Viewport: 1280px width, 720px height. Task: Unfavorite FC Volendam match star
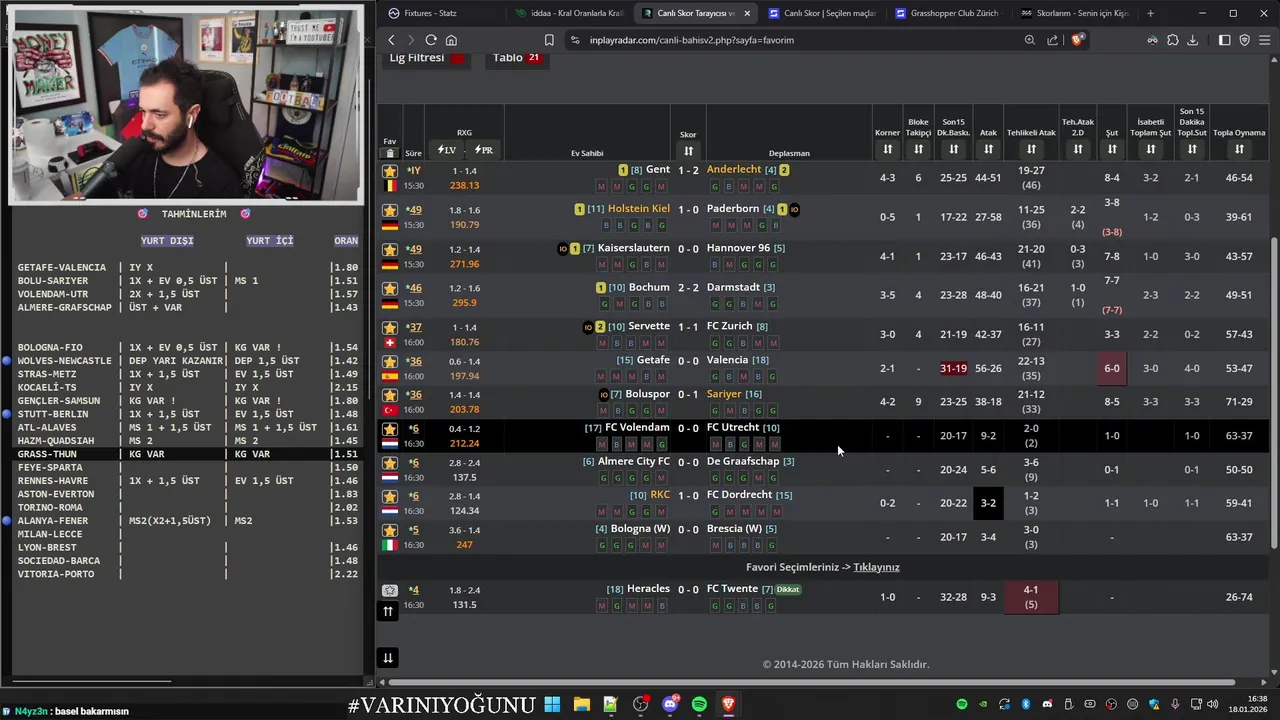(x=390, y=429)
